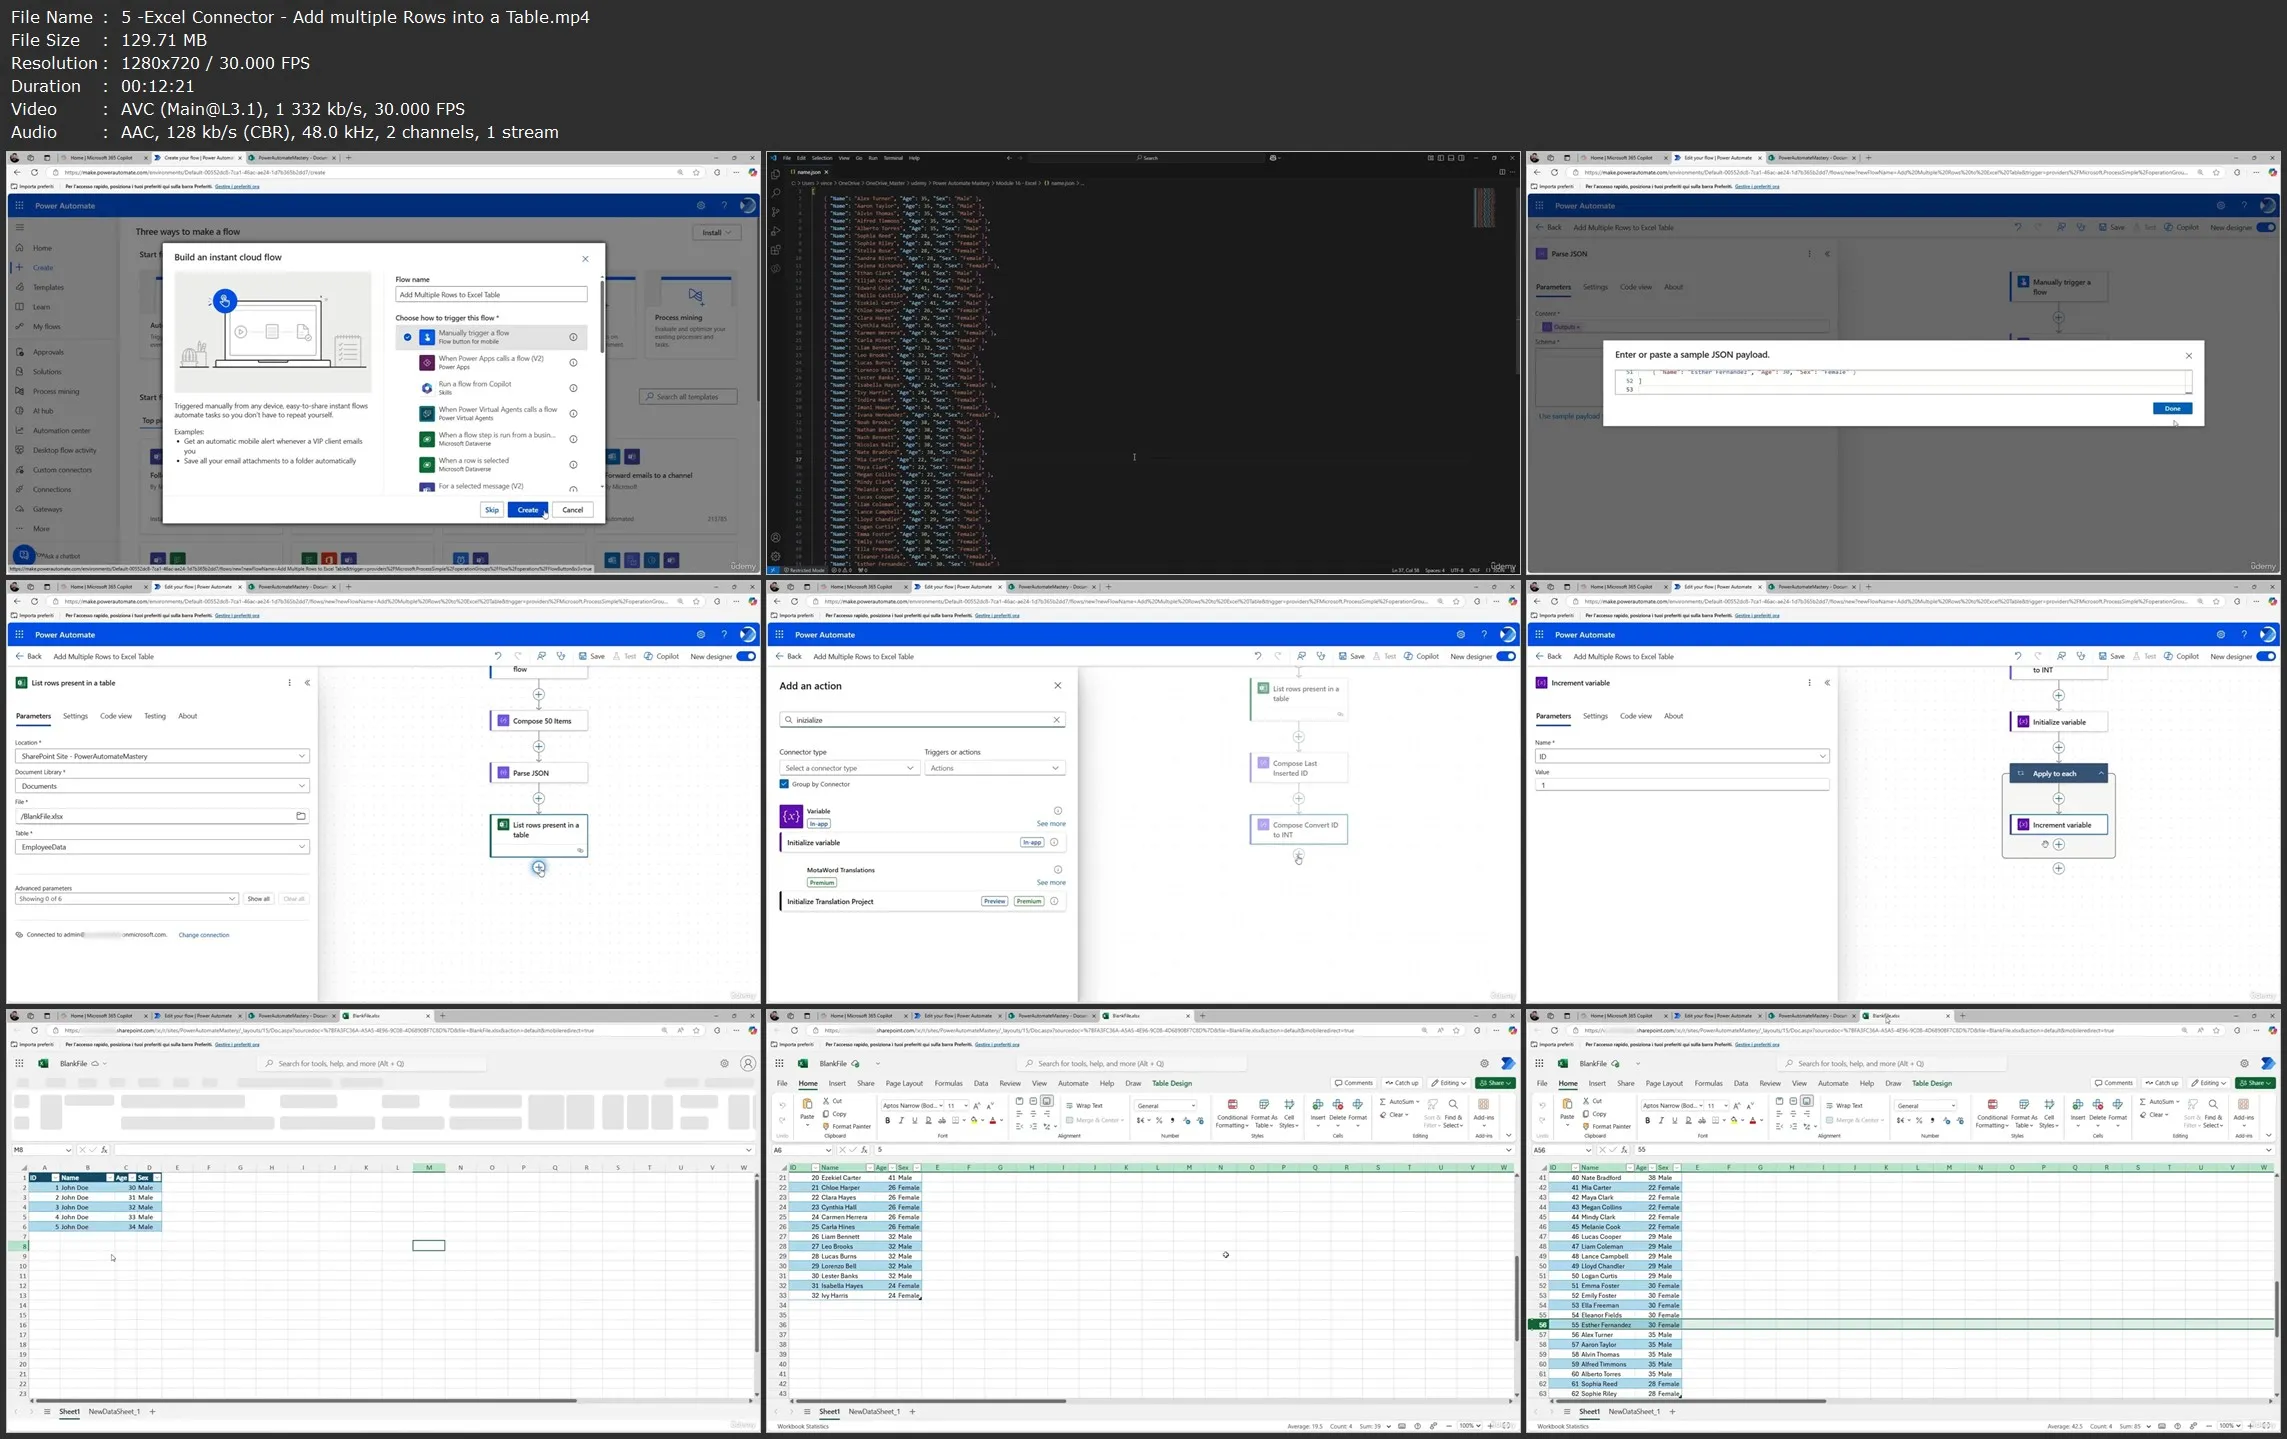Switch to the Testing tab
Viewport: 2287px width, 1439px height.
[x=154, y=716]
